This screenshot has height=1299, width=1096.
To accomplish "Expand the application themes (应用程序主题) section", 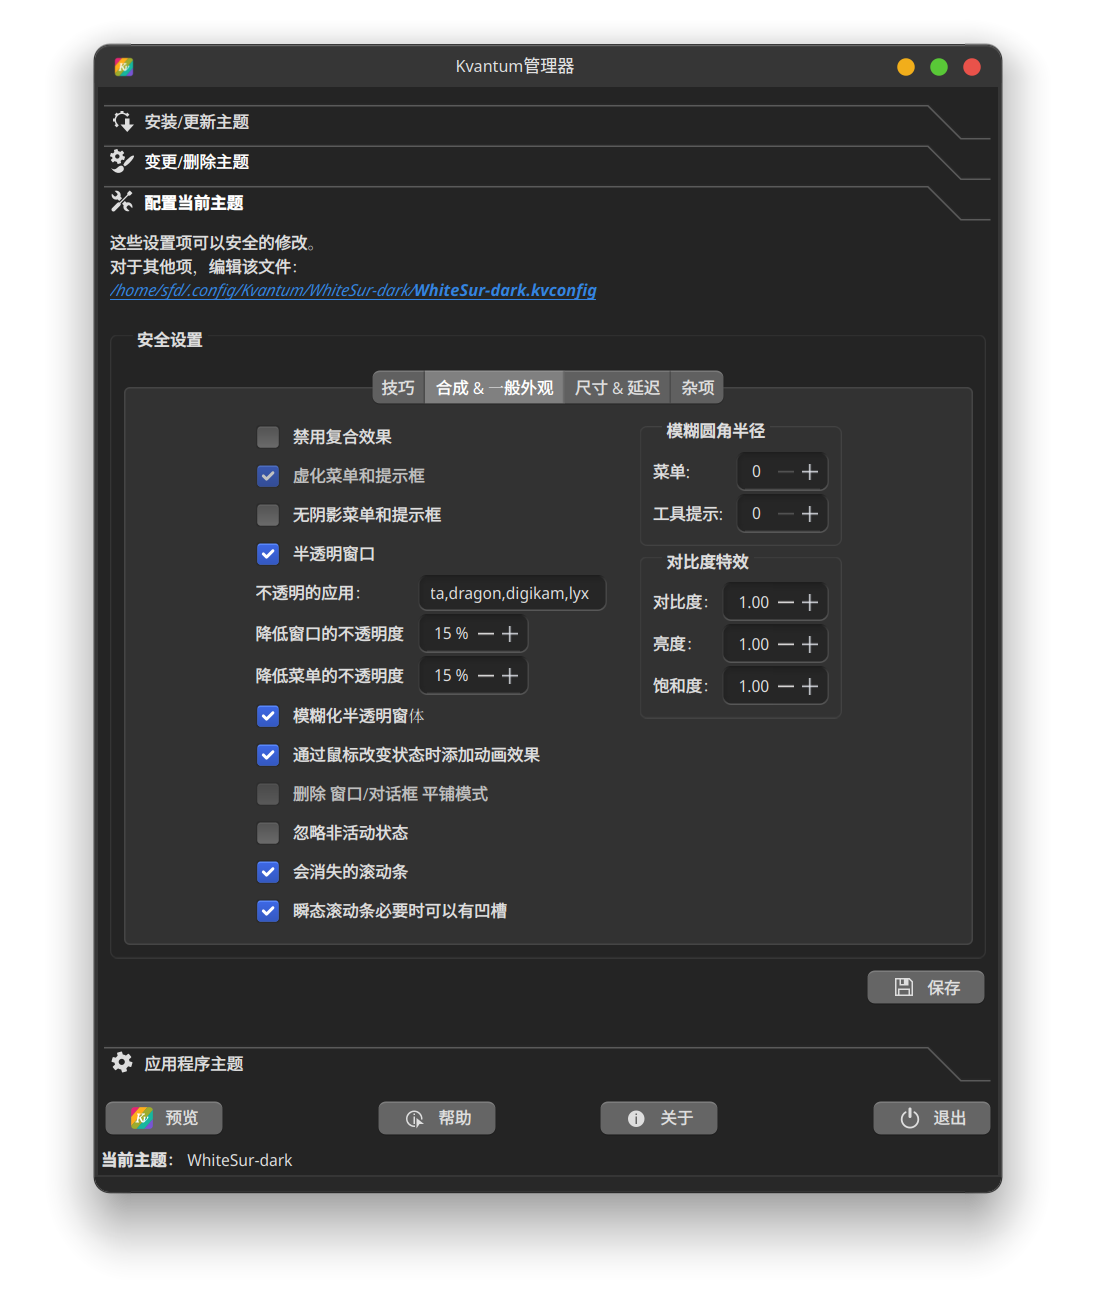I will point(194,1064).
